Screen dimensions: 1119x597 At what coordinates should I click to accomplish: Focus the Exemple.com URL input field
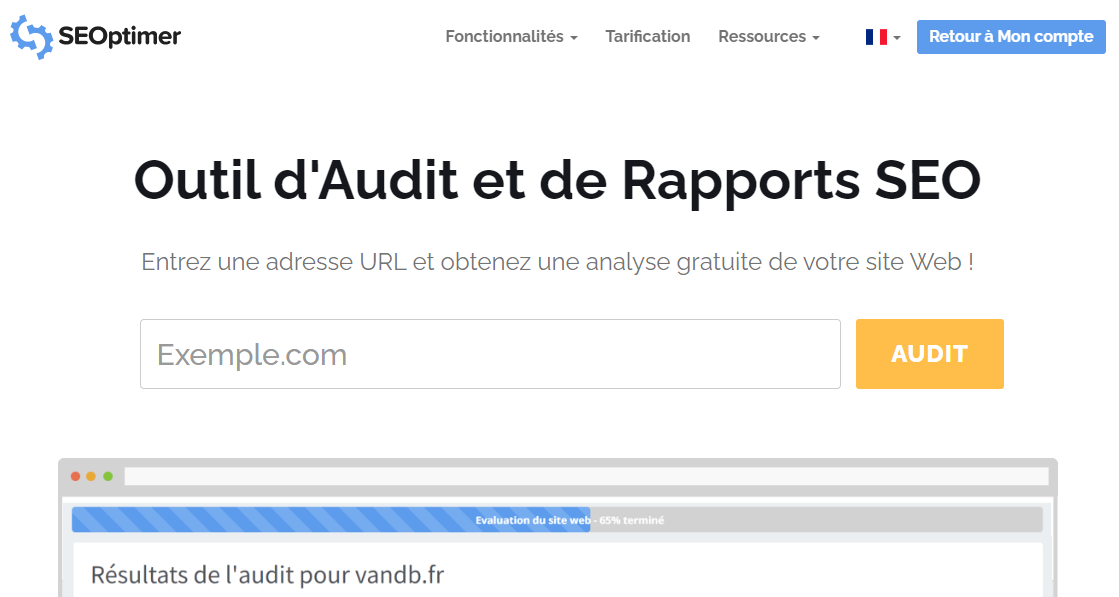490,354
